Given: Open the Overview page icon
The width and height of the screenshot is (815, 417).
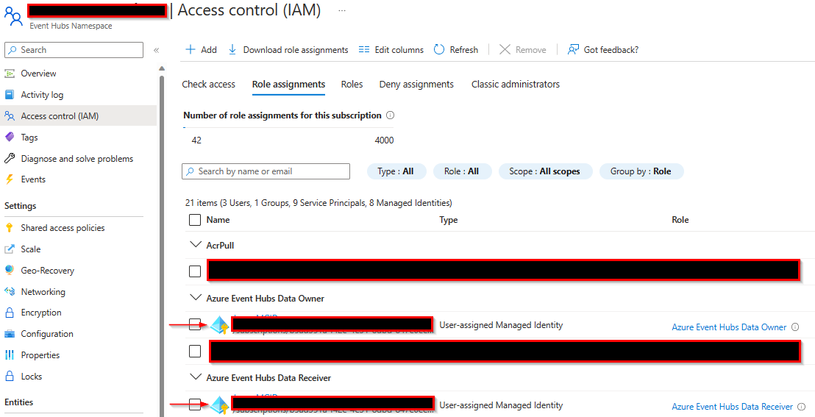Looking at the screenshot, I should [x=9, y=73].
